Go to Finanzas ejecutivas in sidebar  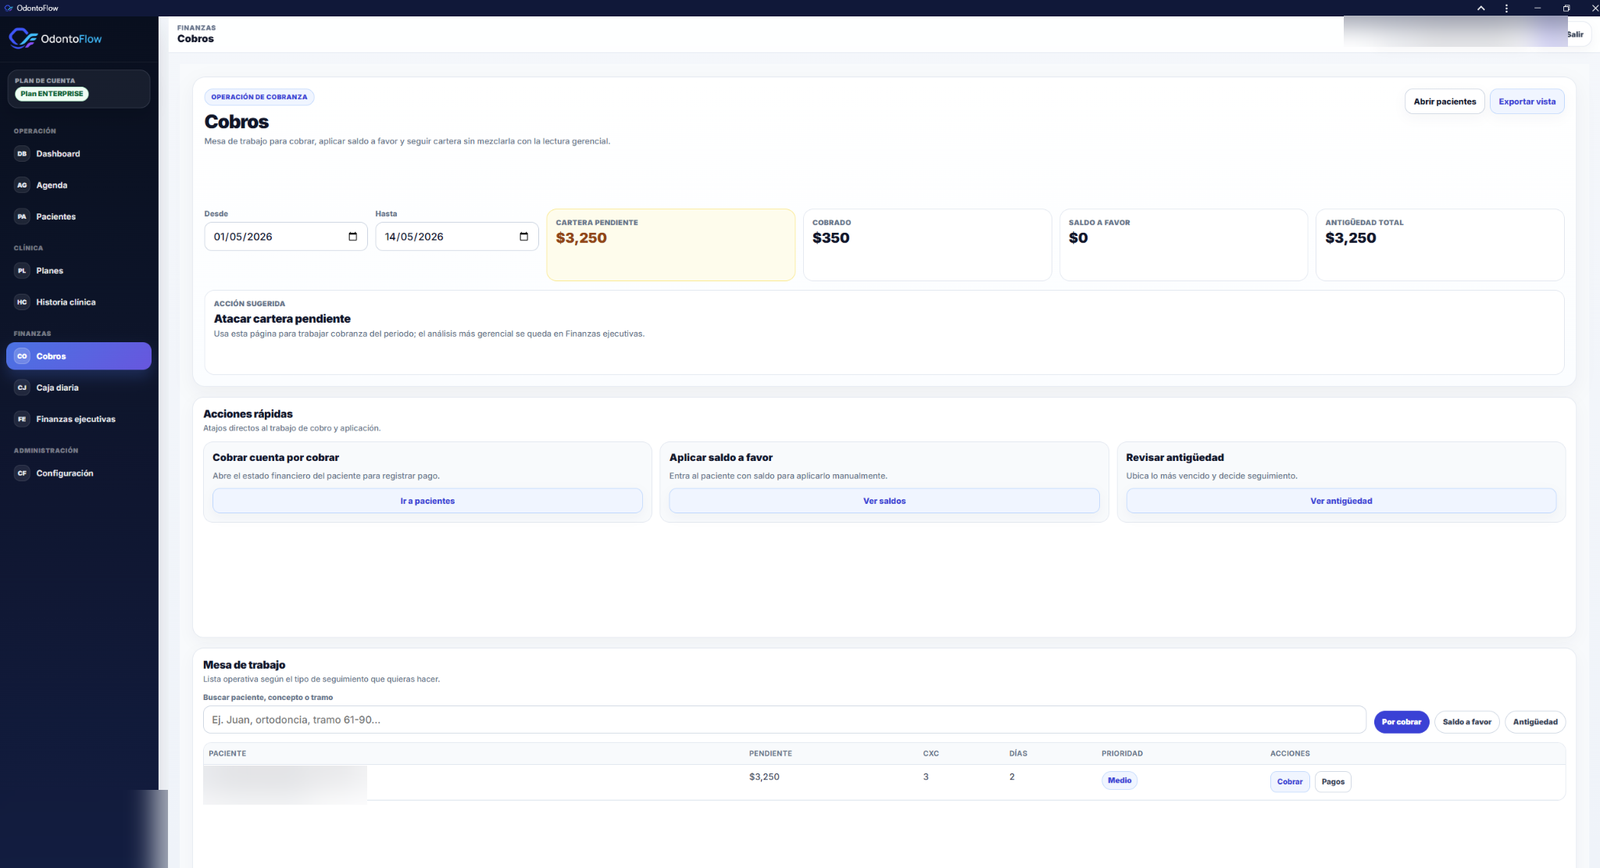79,419
